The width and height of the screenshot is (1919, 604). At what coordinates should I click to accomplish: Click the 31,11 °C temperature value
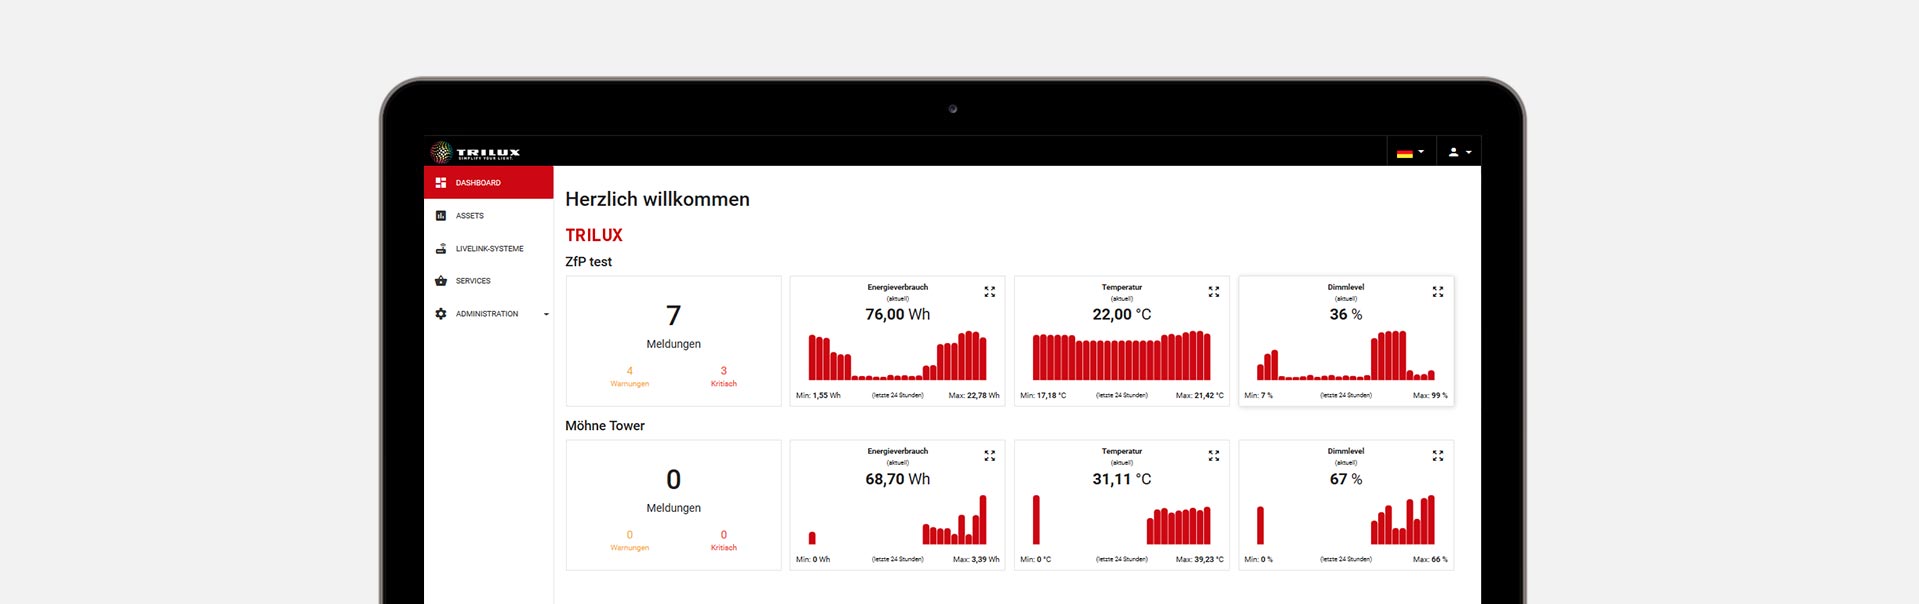(1121, 480)
